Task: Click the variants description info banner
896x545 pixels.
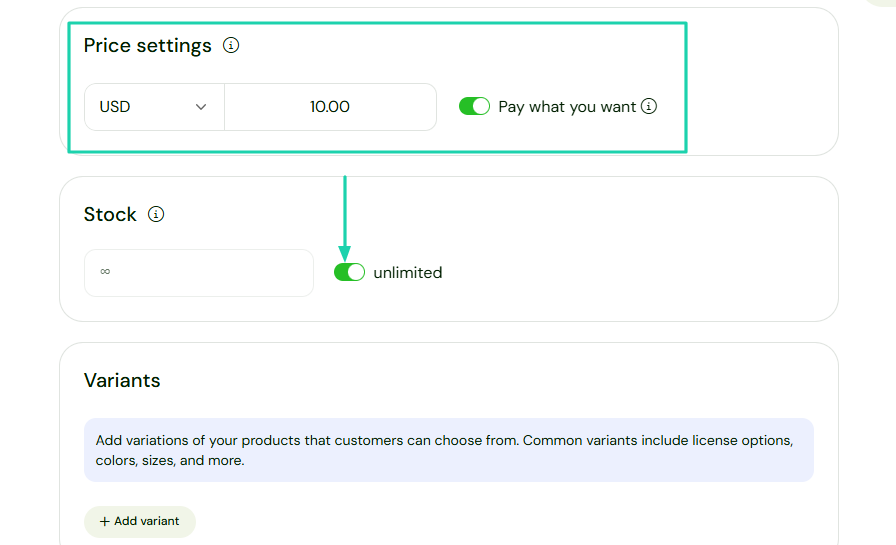Action: pyautogui.click(x=448, y=450)
